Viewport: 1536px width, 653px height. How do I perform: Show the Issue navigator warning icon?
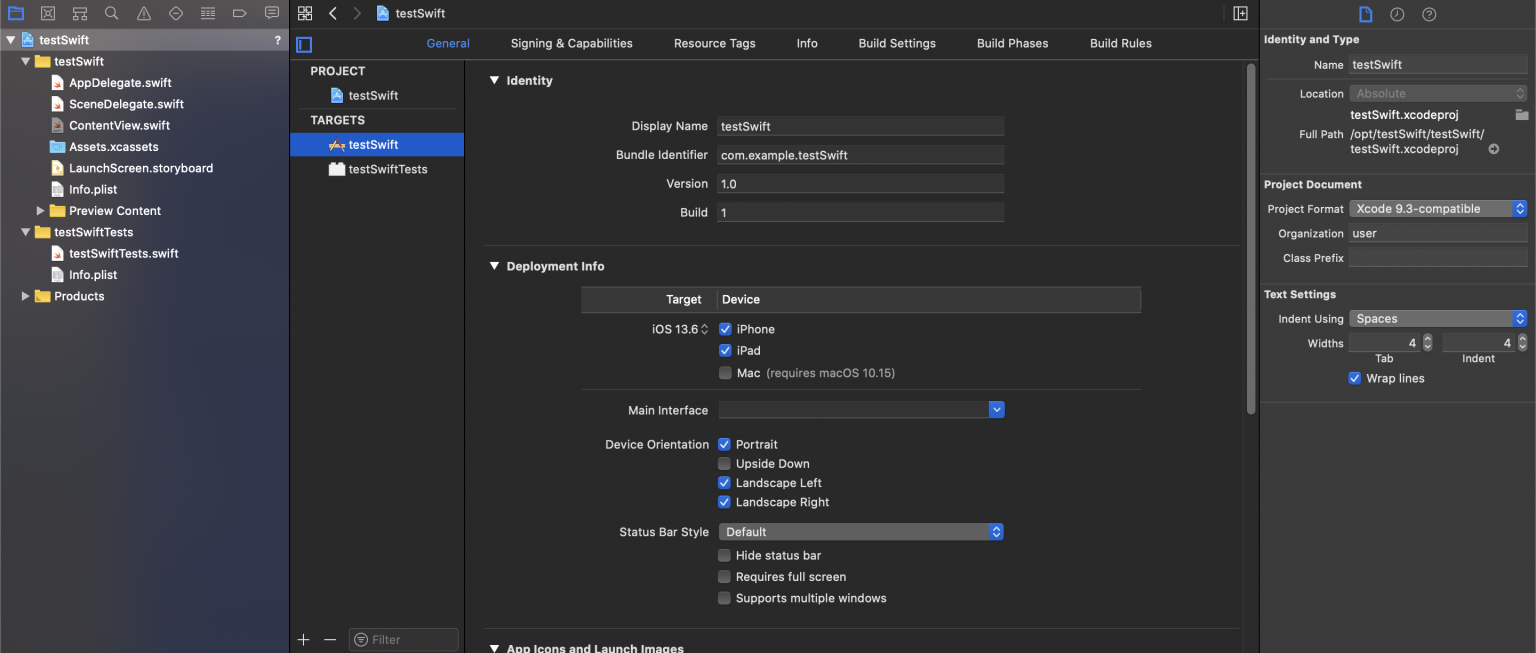[143, 13]
